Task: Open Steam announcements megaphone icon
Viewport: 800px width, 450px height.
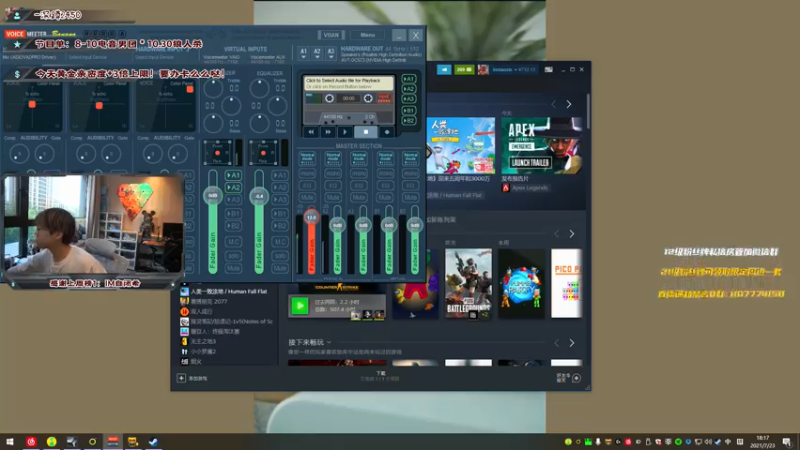Action: 444,69
